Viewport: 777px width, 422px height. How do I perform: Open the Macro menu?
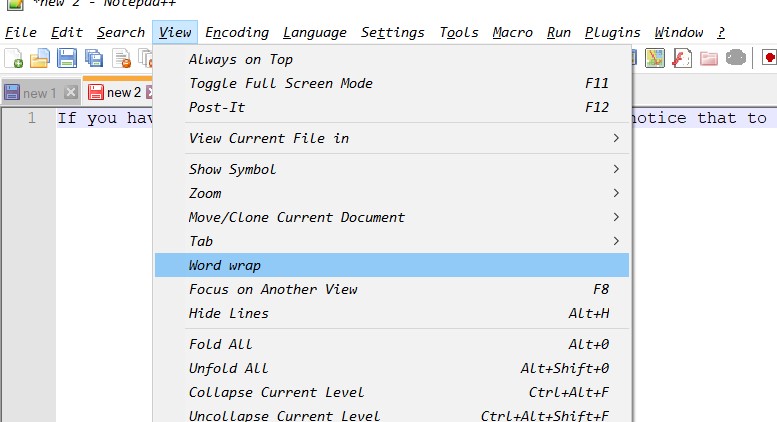[x=512, y=33]
